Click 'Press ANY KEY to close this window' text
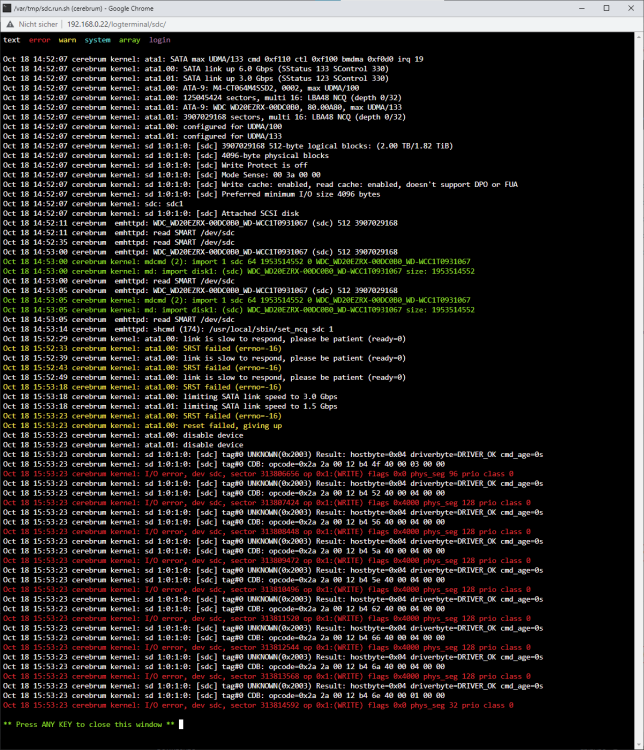The height and width of the screenshot is (750, 644). [89, 724]
